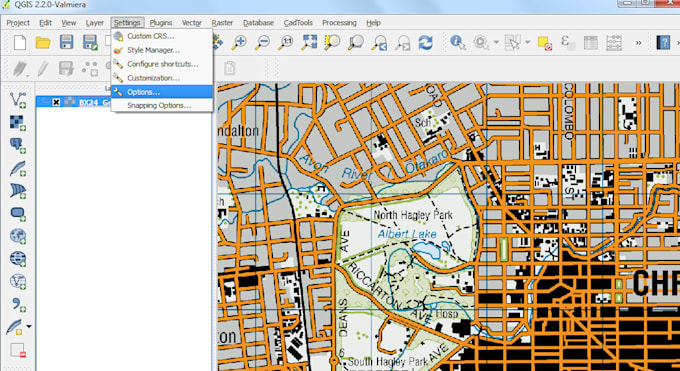The width and height of the screenshot is (680, 371).
Task: Add a PostGIS layer with elephant icon
Action: click(x=18, y=145)
